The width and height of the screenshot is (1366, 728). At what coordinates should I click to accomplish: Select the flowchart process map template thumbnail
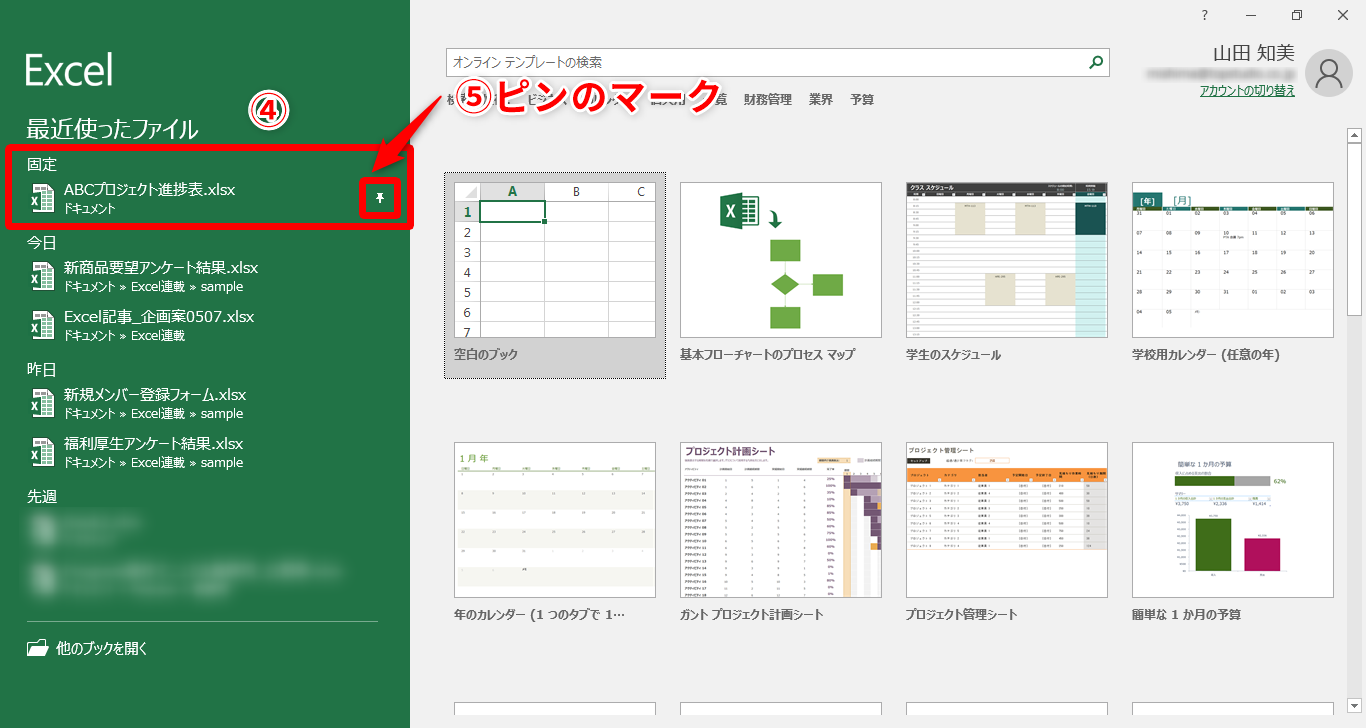[x=781, y=260]
